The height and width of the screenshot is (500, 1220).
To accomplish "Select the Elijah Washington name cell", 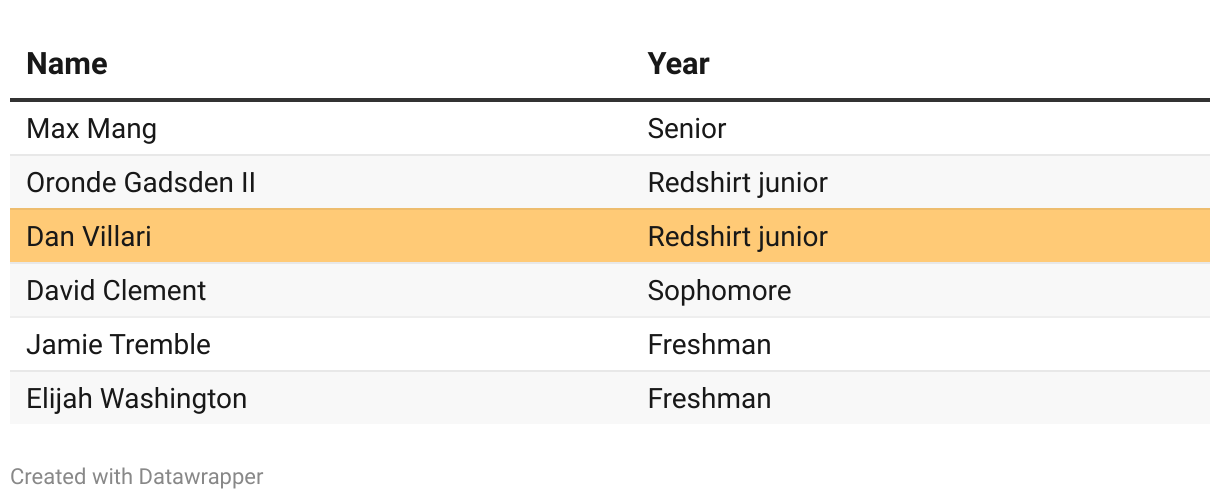I will pos(136,399).
